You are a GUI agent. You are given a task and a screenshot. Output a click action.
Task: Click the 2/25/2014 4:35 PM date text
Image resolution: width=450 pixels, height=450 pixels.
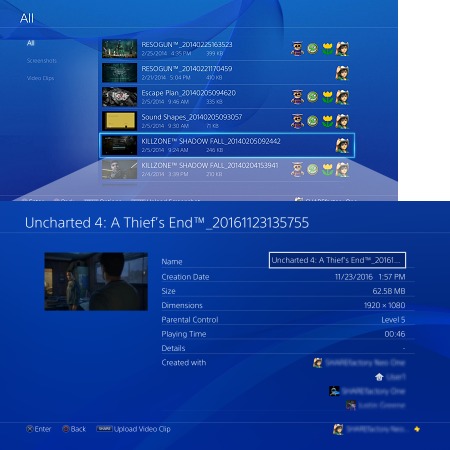coord(166,53)
